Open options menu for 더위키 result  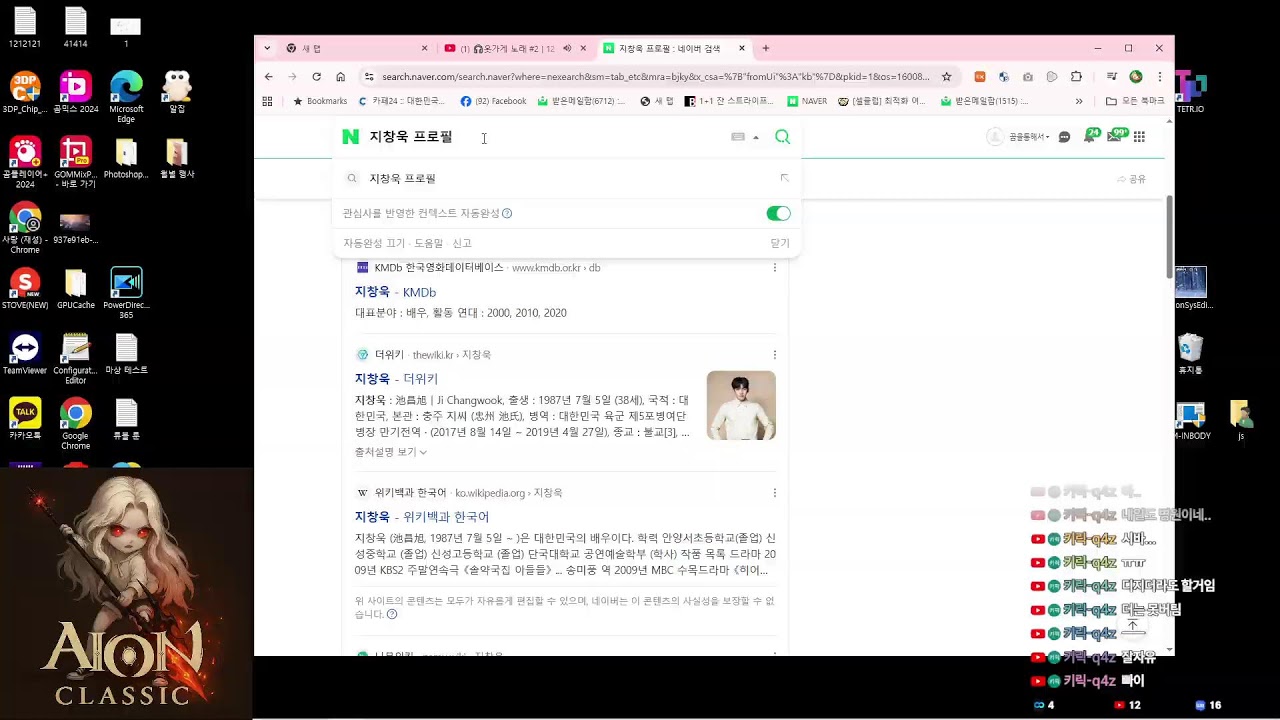point(774,355)
